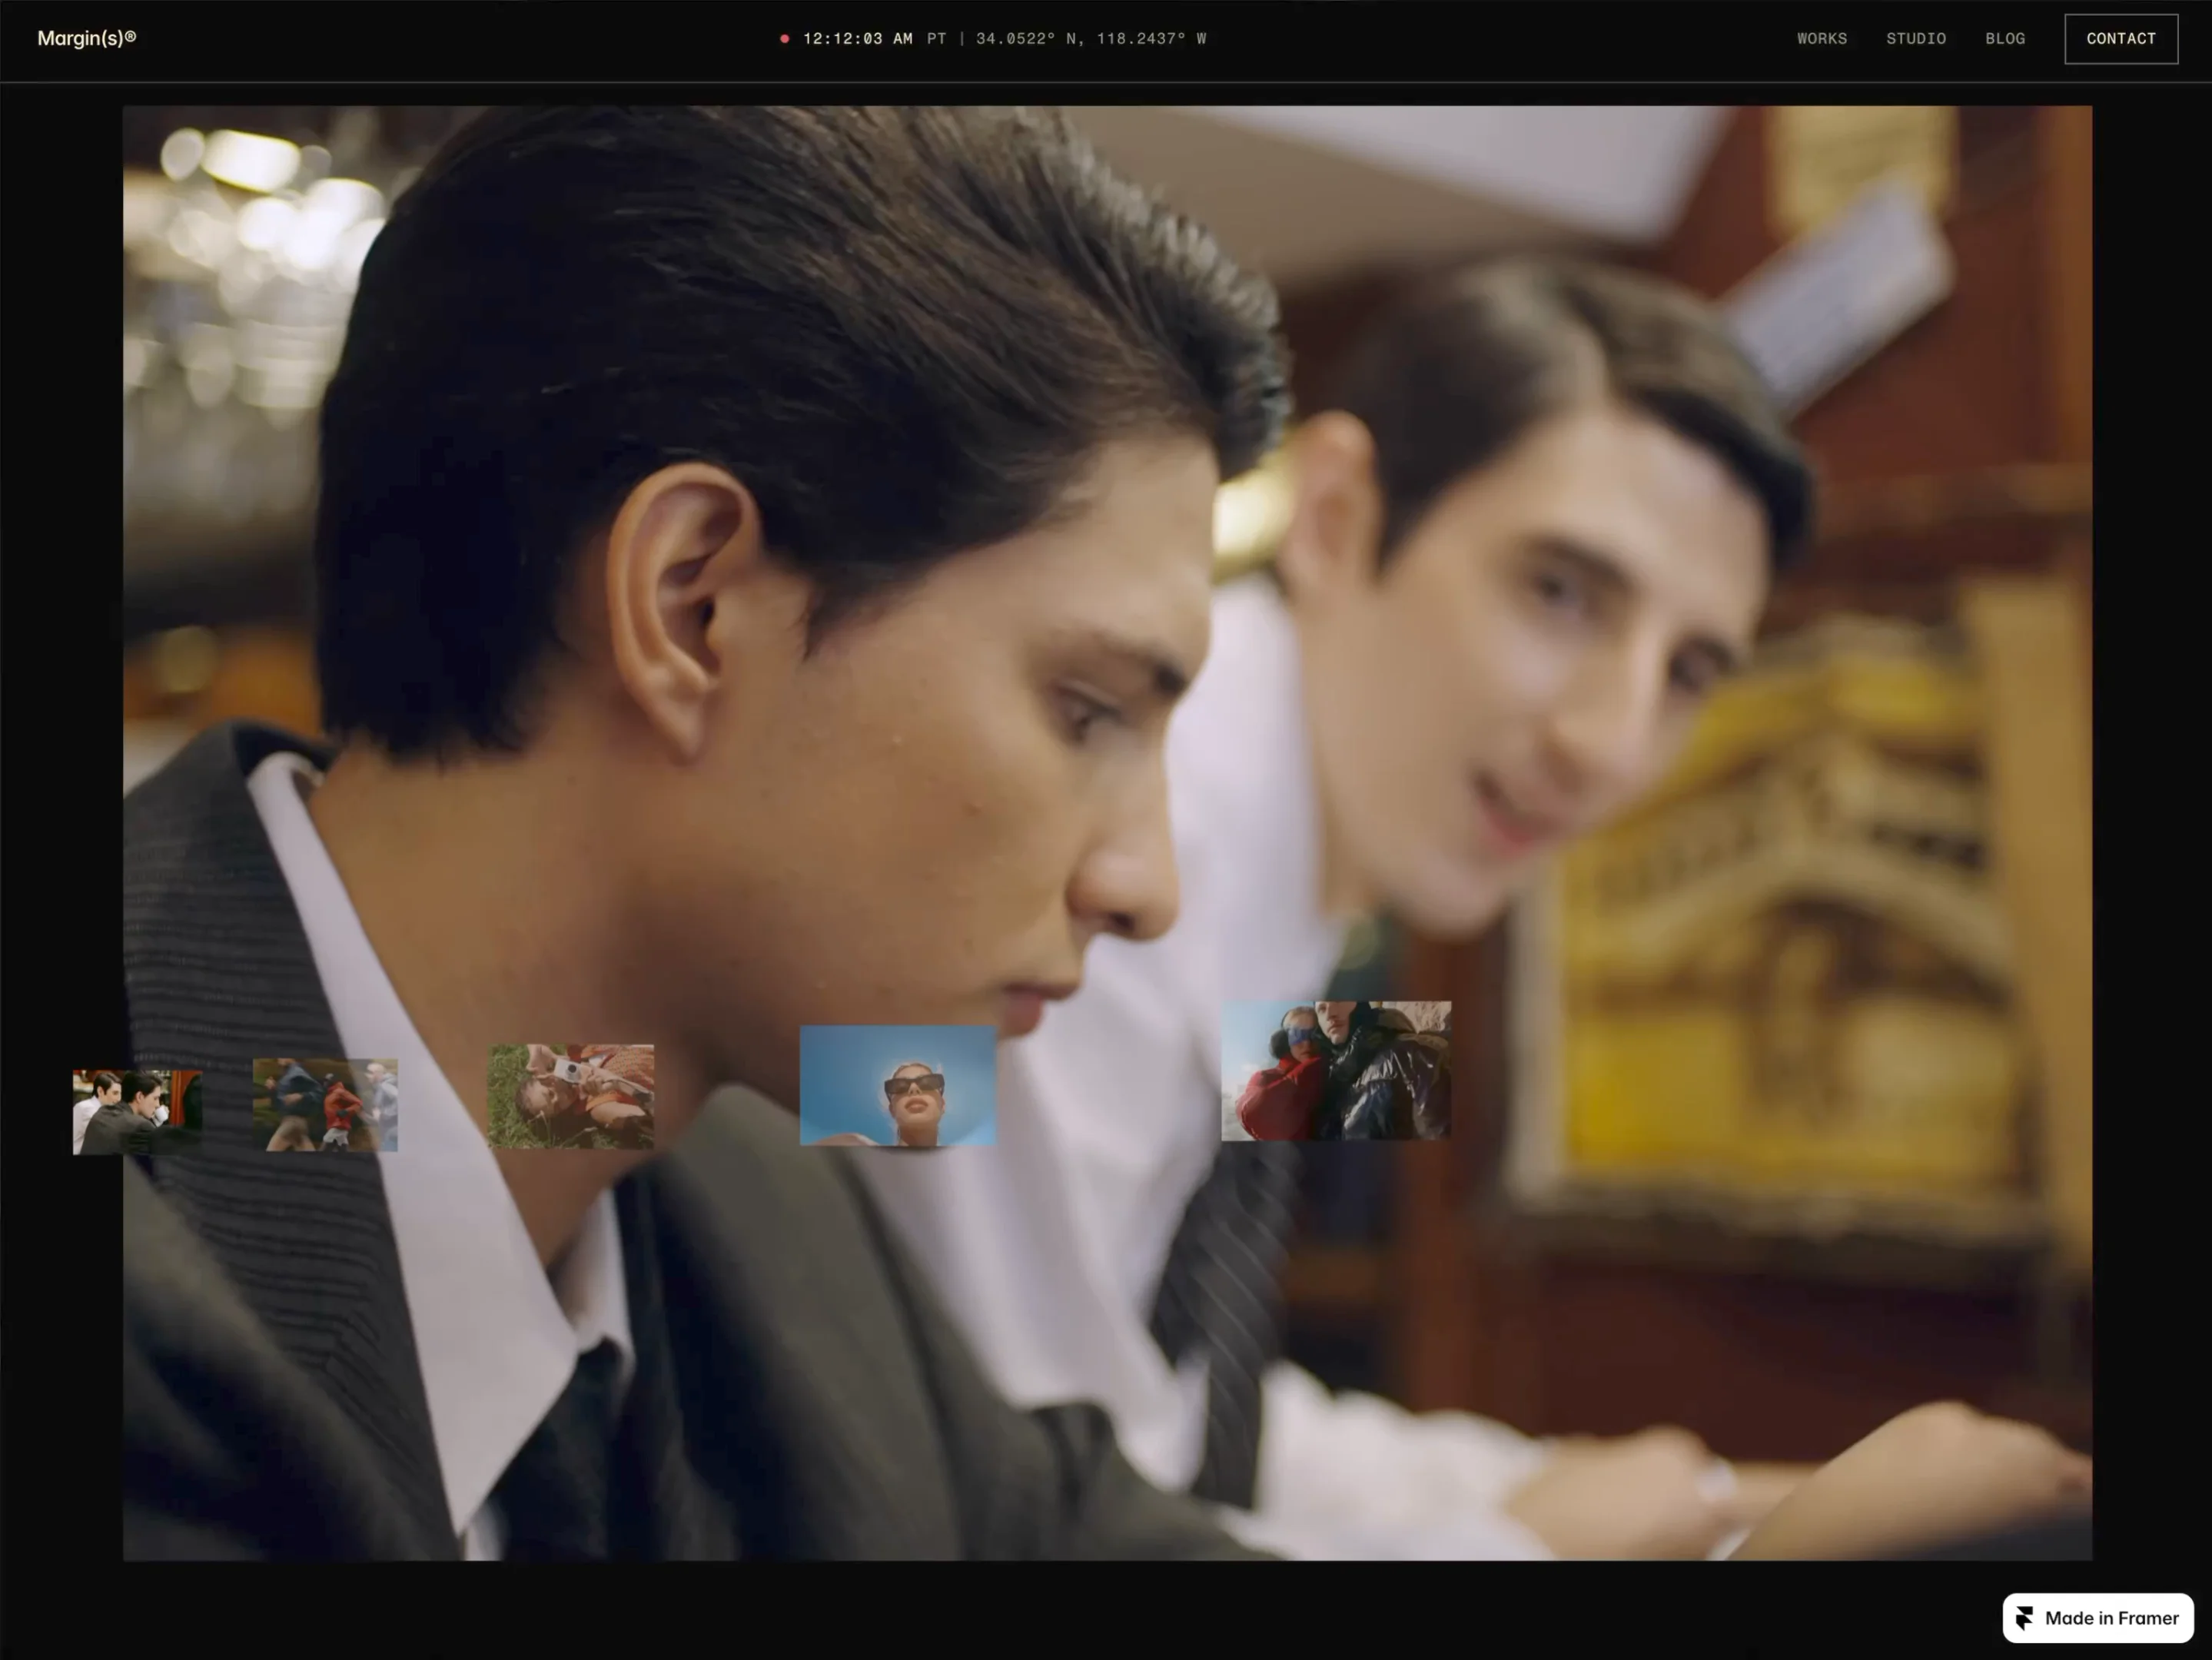Select the couple in winter jackets thumbnail
Screen dimensions: 2212x1660
pyautogui.click(x=1336, y=1071)
